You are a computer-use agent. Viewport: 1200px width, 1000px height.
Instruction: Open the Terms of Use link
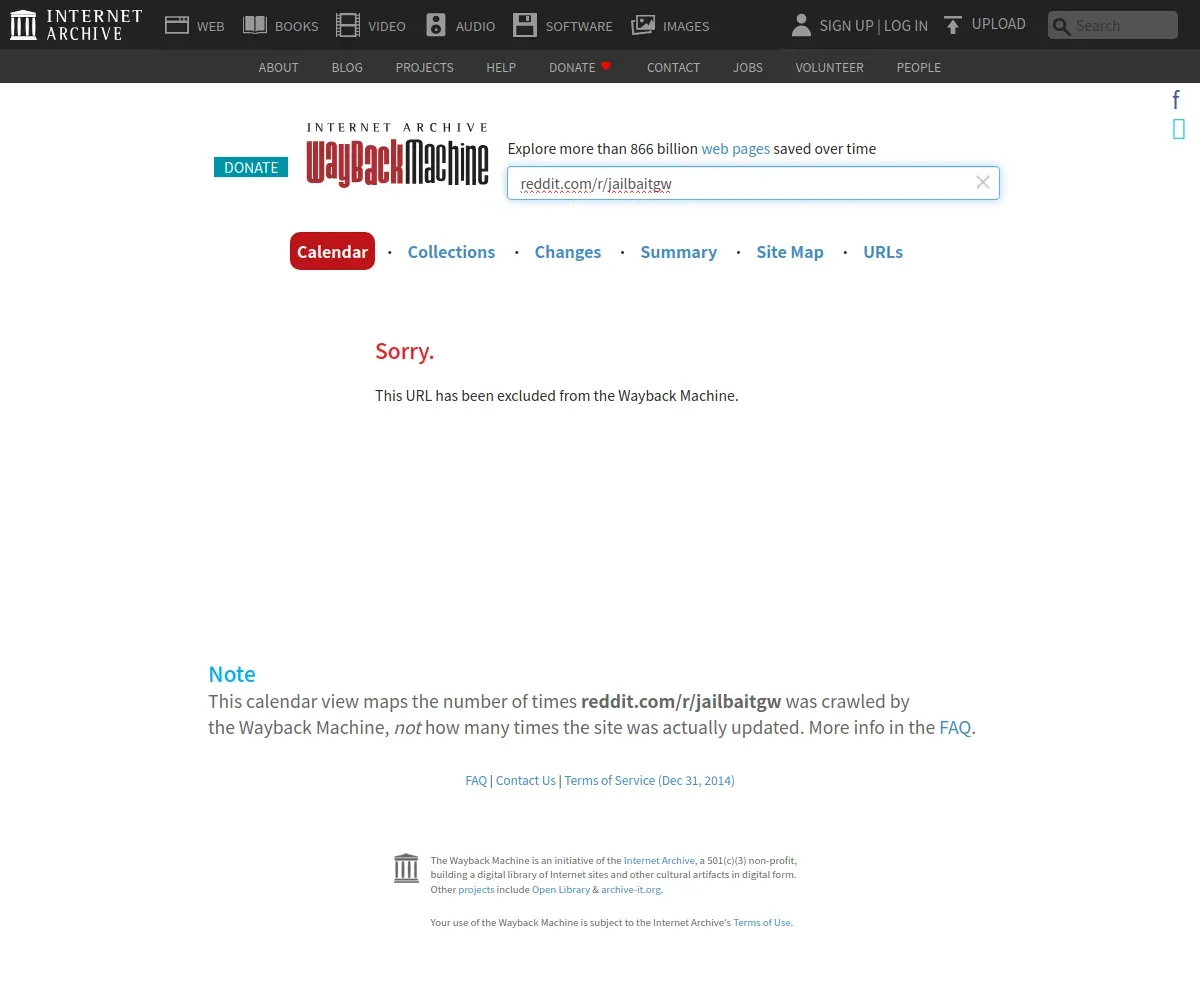tap(763, 922)
